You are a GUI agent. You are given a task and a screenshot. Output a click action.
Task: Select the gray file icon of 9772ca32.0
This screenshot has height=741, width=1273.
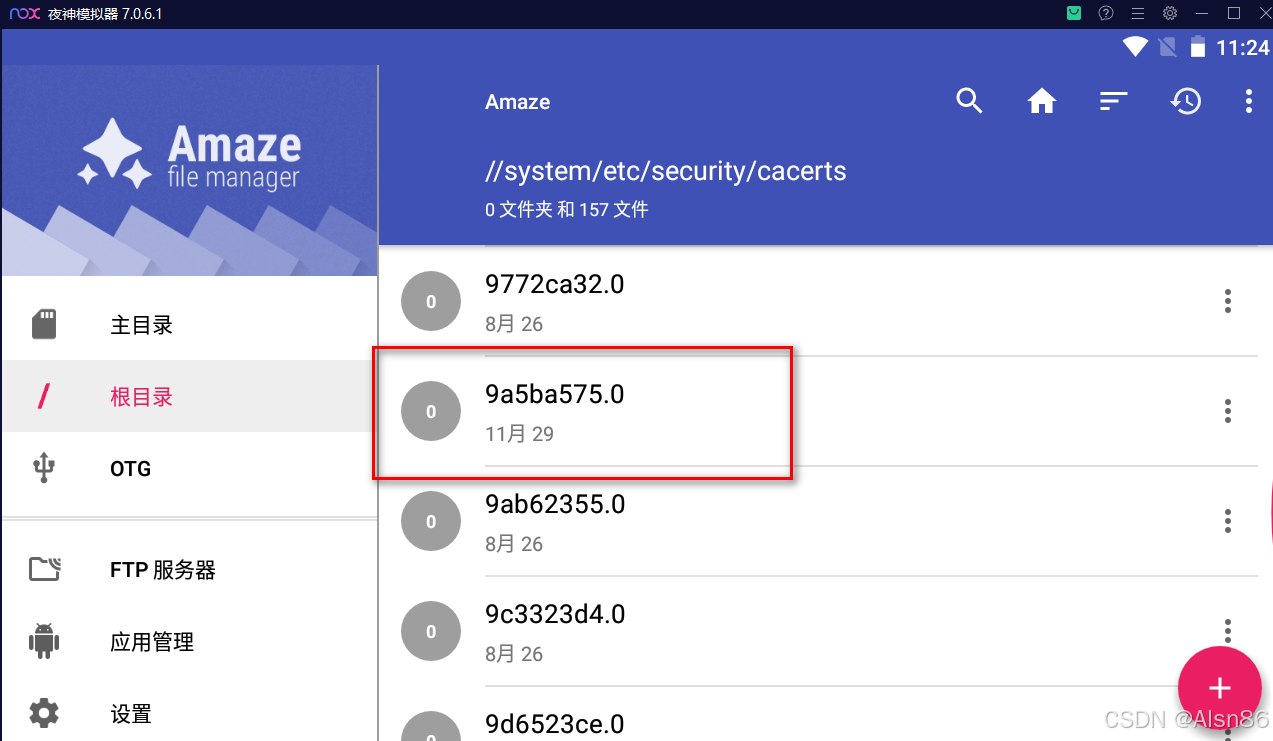[x=431, y=301]
